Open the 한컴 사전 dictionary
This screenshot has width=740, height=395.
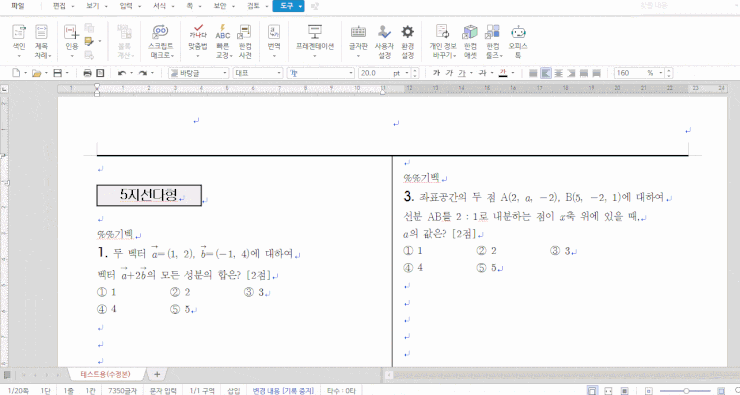tap(245, 42)
